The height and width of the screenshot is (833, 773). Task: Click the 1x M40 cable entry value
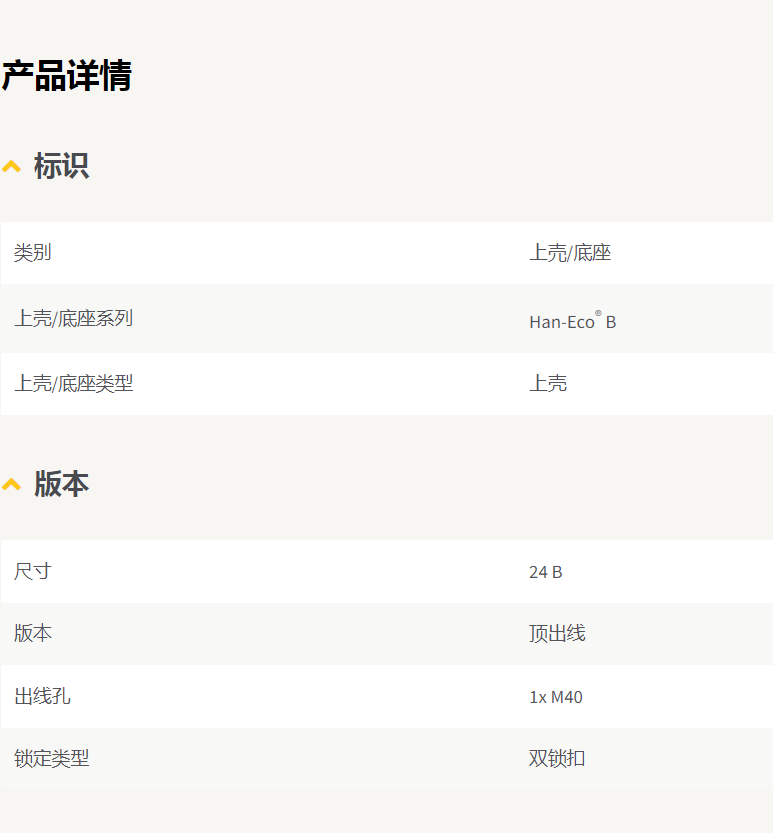pos(555,697)
